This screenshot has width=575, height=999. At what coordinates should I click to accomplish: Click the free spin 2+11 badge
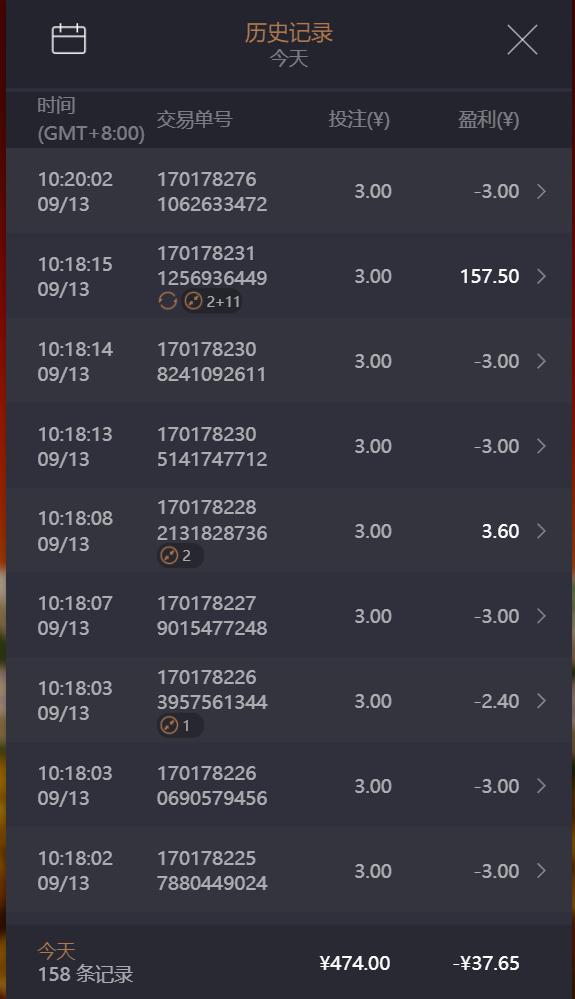213,301
